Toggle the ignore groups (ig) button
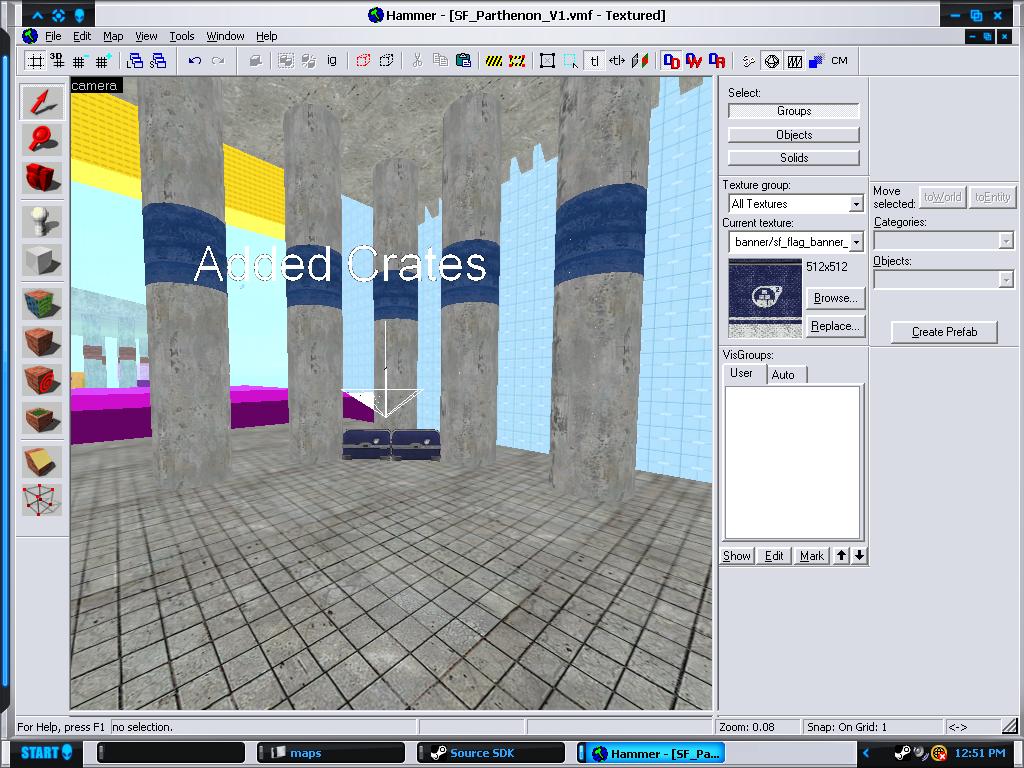Screen dimensions: 1024x768 pos(332,61)
